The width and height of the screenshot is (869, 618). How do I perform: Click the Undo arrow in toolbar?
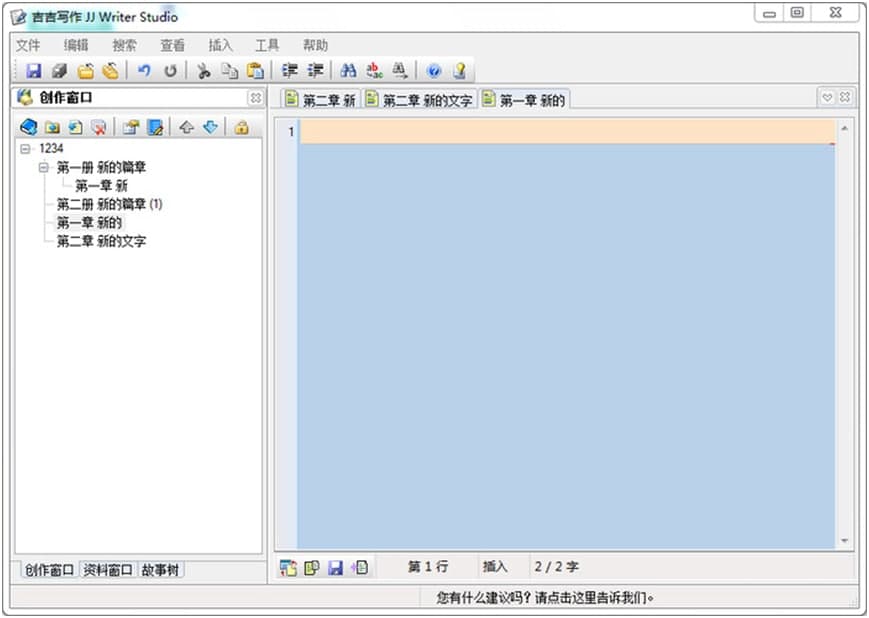tap(144, 71)
